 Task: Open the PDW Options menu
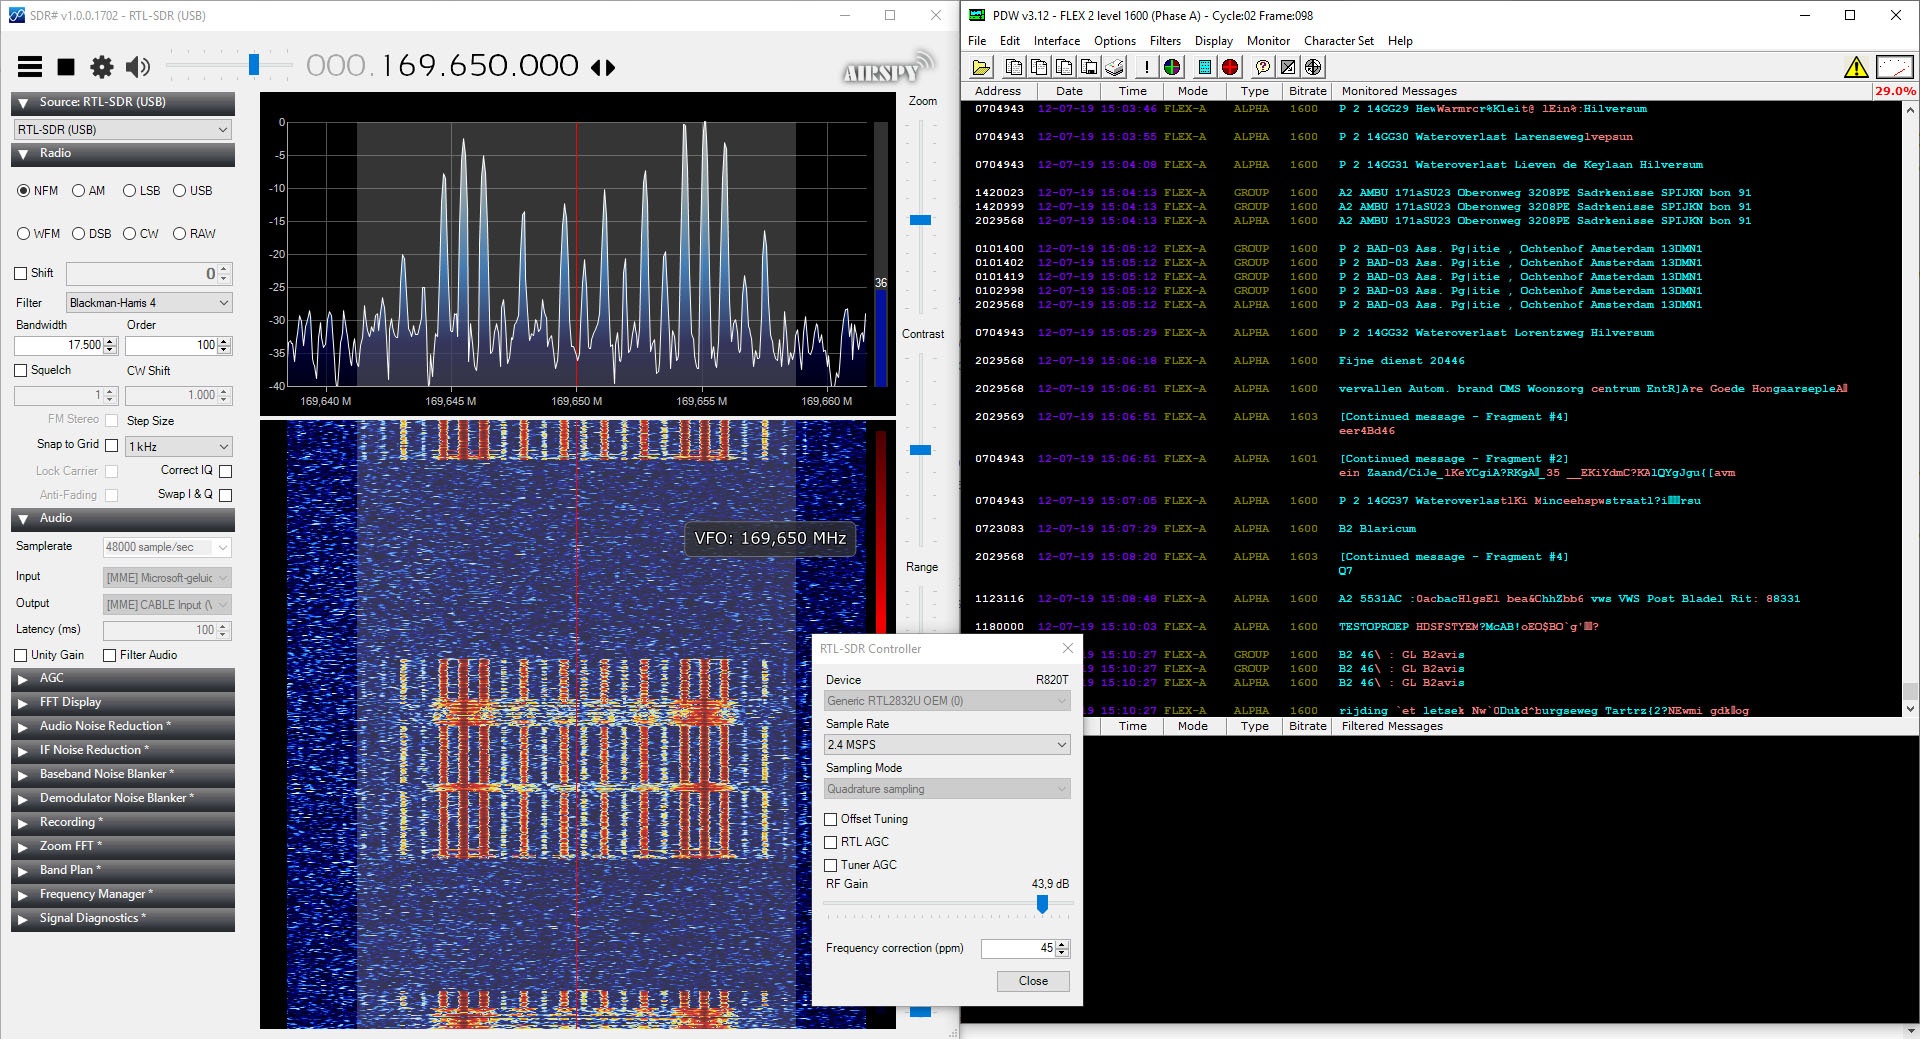(x=1115, y=41)
